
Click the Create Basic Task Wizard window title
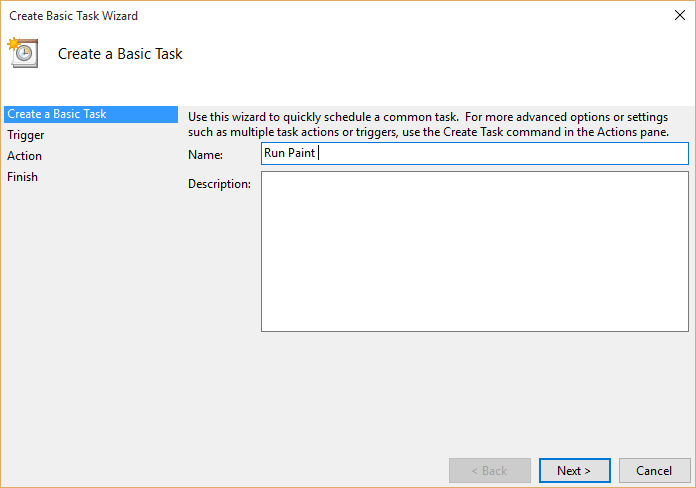[x=74, y=16]
